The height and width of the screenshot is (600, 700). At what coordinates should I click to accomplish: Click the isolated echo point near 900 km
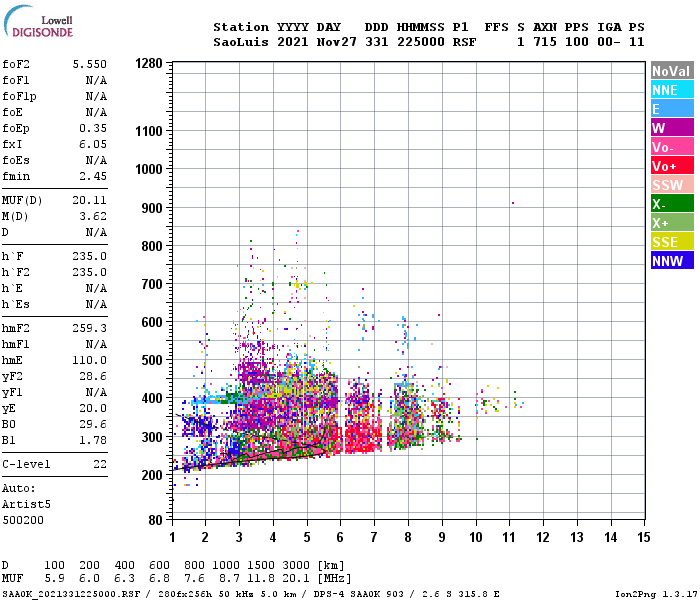pos(512,203)
